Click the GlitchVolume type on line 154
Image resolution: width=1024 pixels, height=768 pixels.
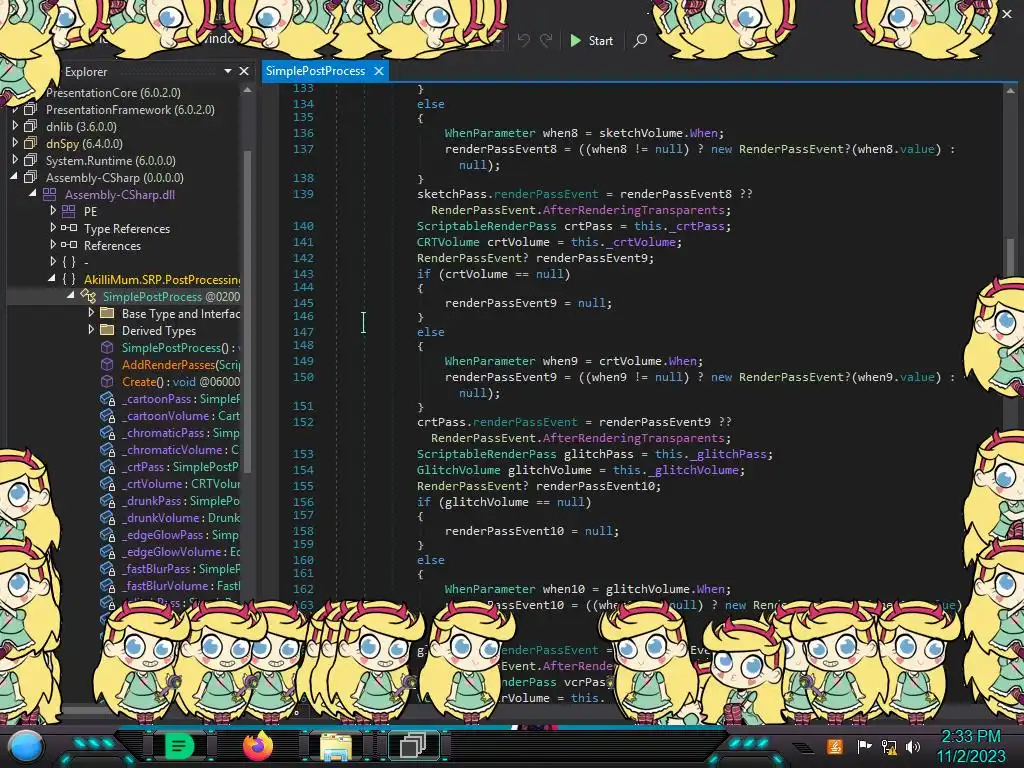[458, 470]
